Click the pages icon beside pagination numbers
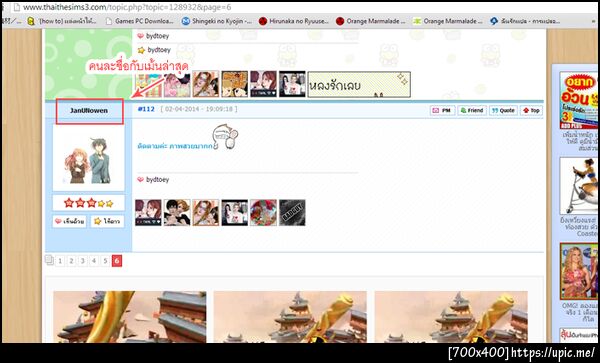 coord(49,260)
